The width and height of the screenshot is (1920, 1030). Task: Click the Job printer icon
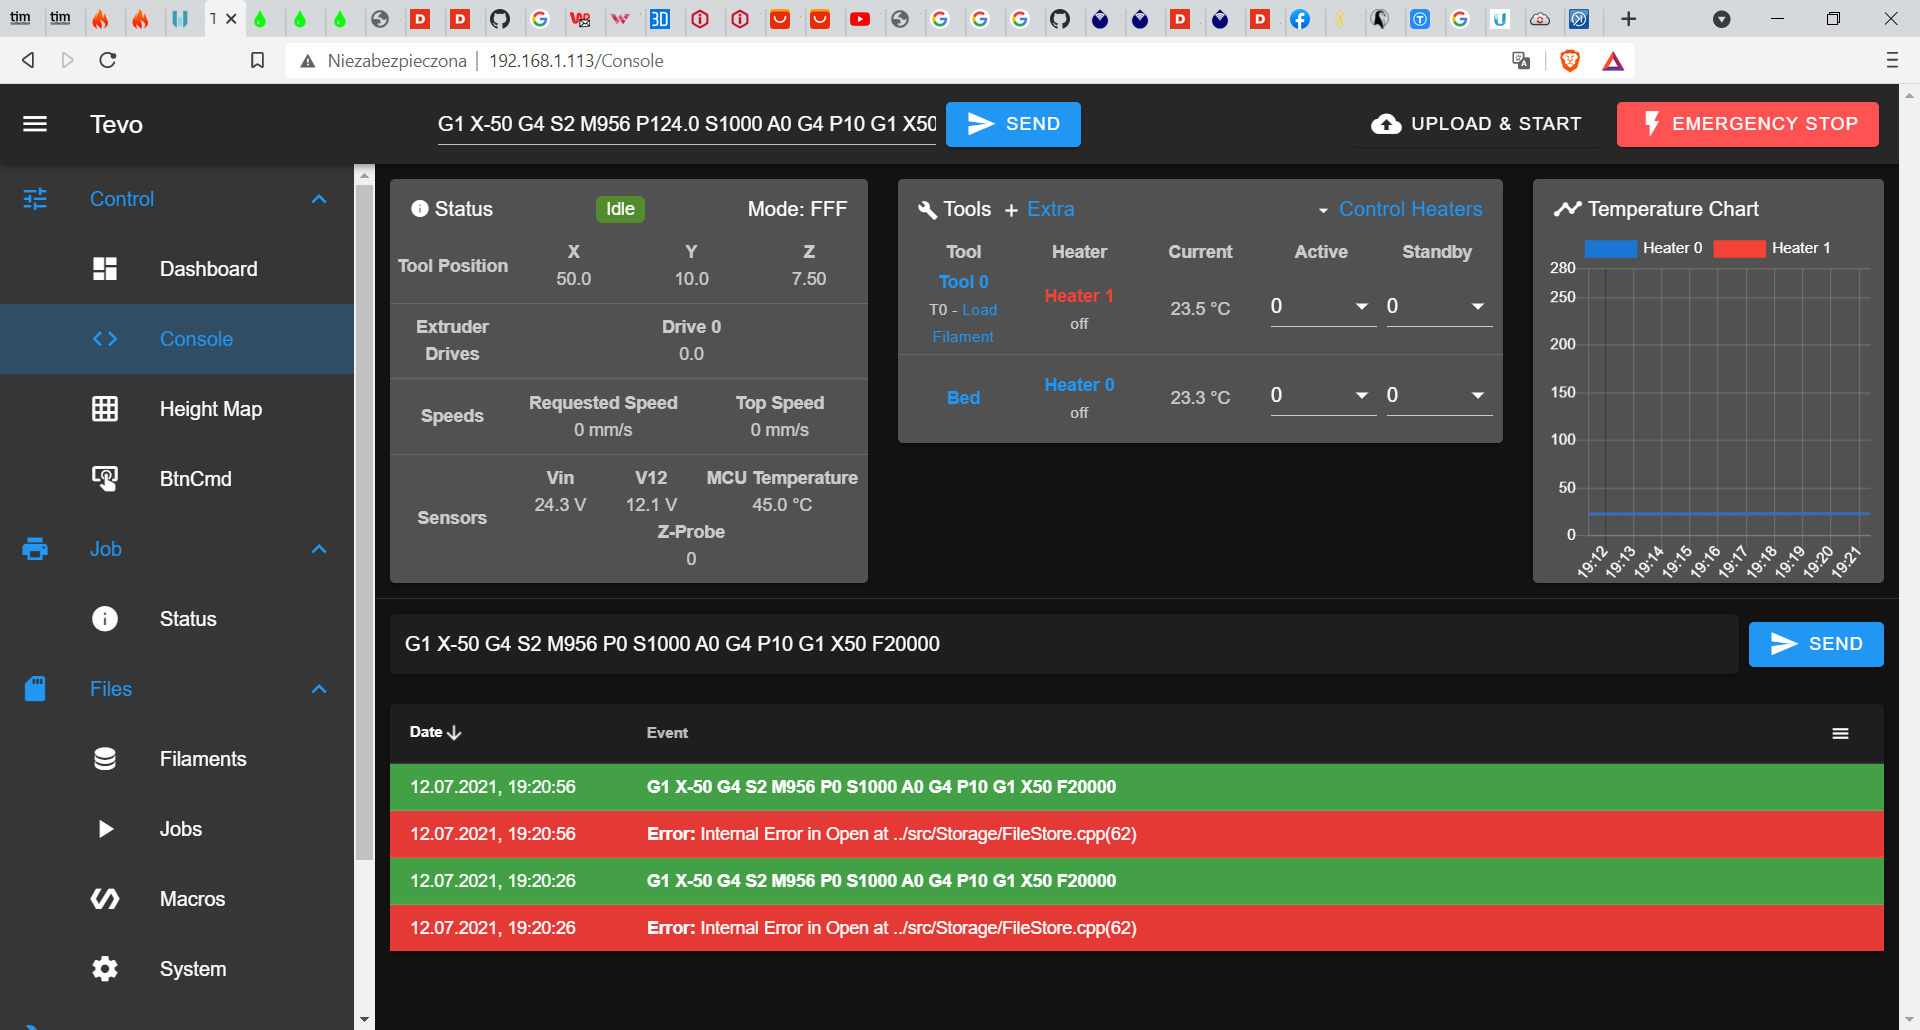[35, 549]
